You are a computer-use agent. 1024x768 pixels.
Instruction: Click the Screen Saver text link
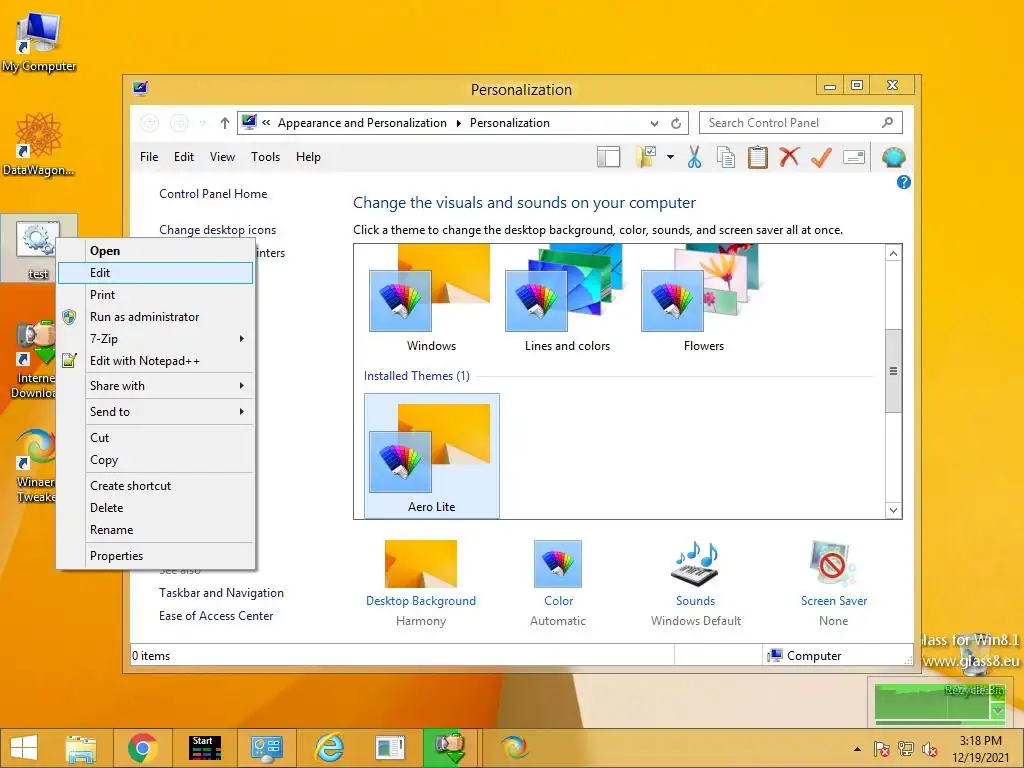834,601
